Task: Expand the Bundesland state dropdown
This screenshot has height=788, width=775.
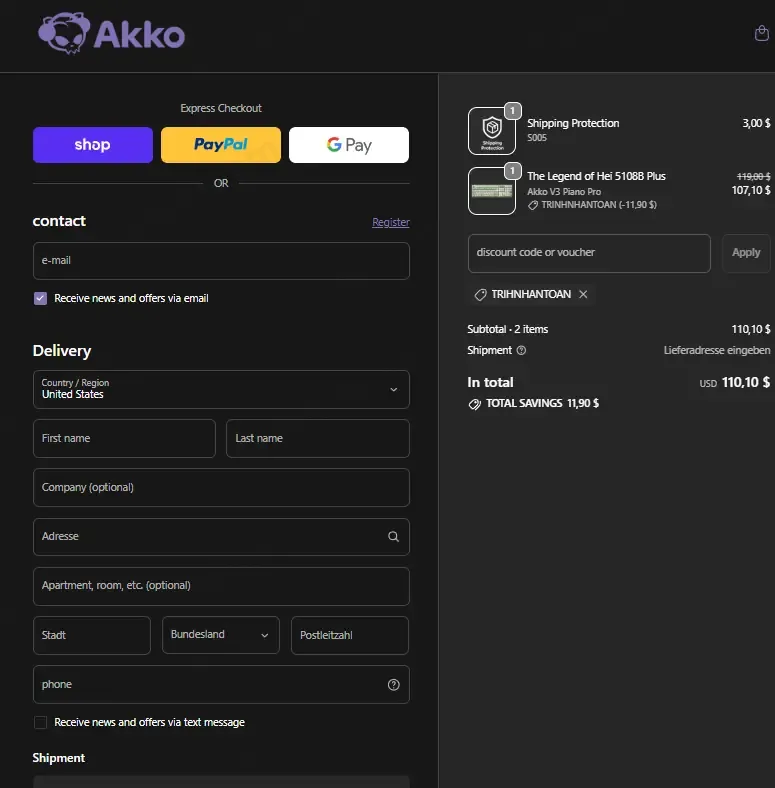Action: (x=221, y=635)
